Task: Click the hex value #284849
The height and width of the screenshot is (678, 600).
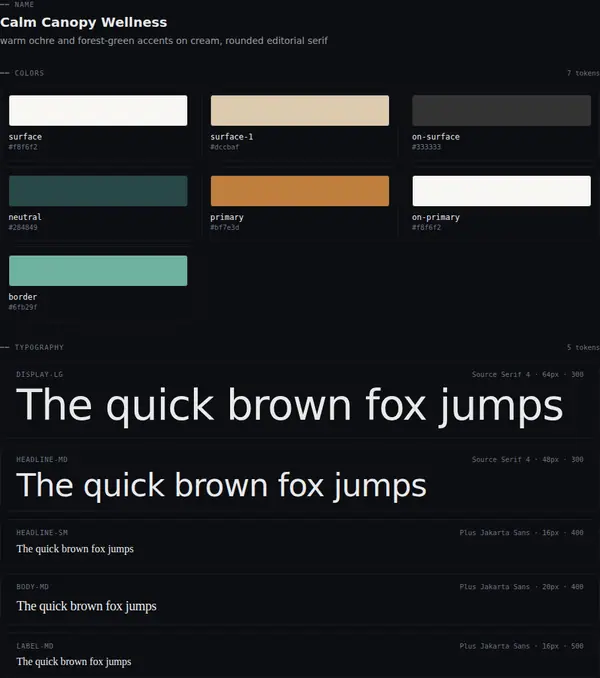Action: tap(23, 227)
